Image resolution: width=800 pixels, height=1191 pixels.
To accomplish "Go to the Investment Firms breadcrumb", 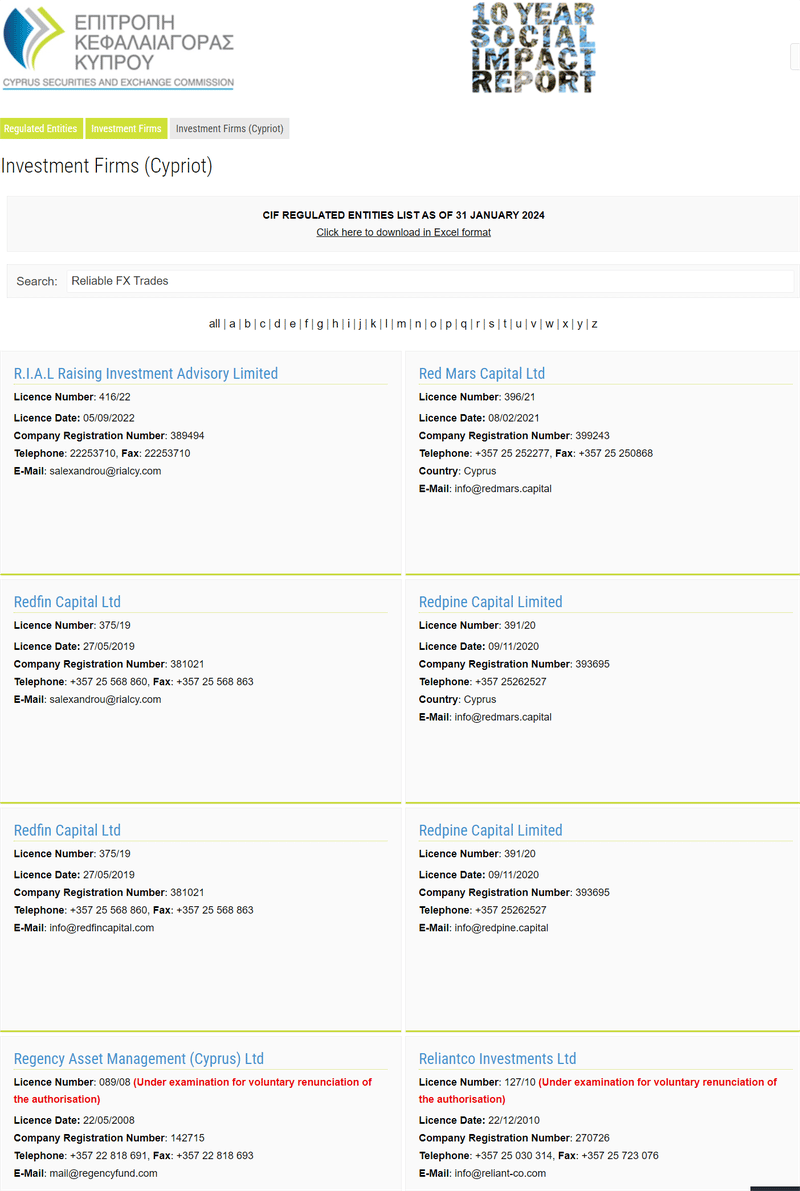I will (126, 128).
